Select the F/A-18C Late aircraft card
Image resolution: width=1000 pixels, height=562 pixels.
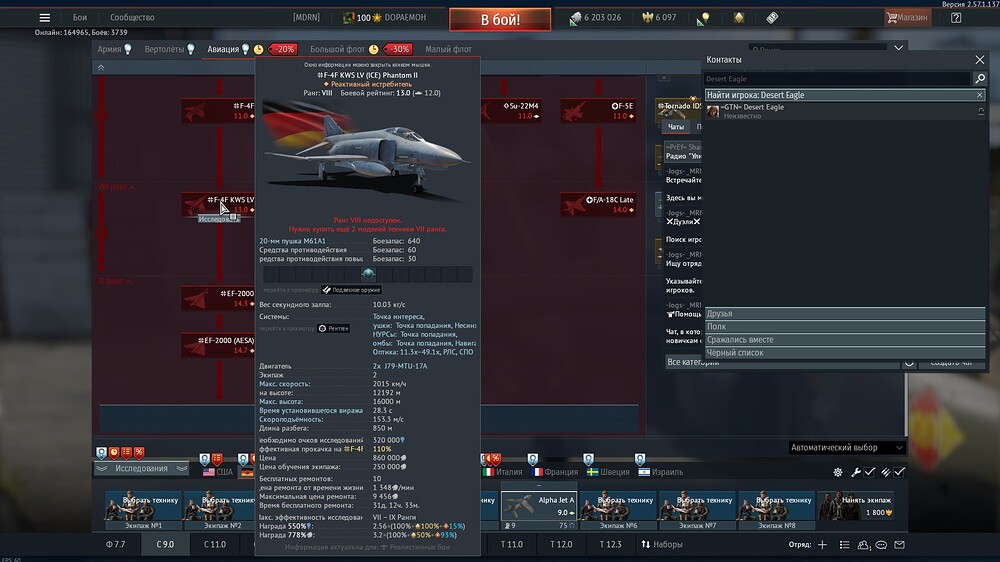tap(598, 204)
